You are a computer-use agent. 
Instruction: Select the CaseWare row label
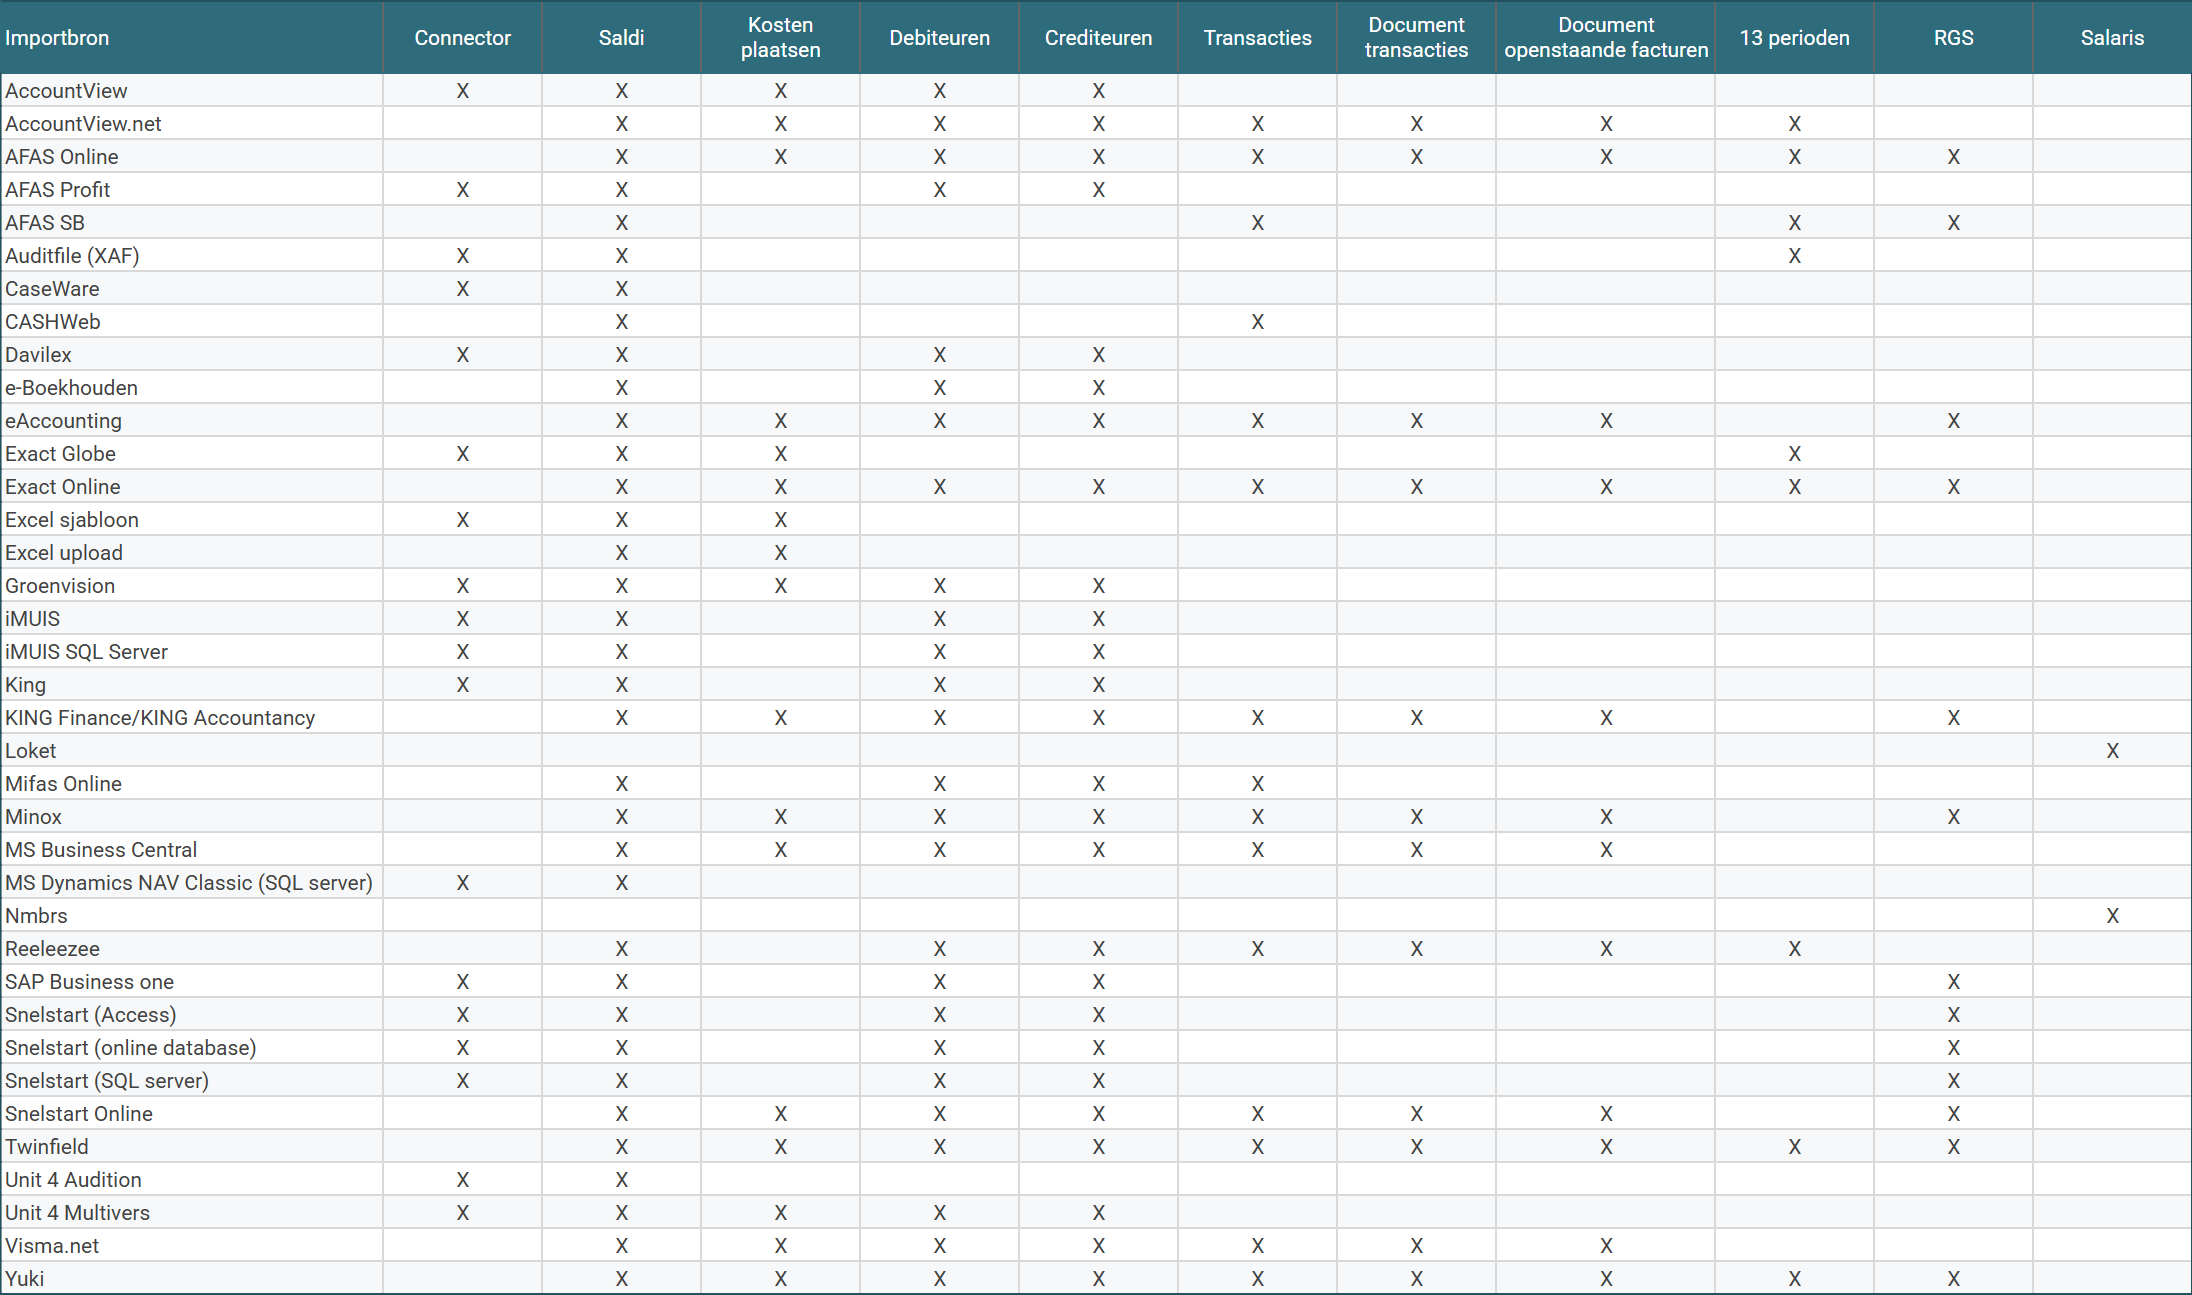tap(52, 289)
